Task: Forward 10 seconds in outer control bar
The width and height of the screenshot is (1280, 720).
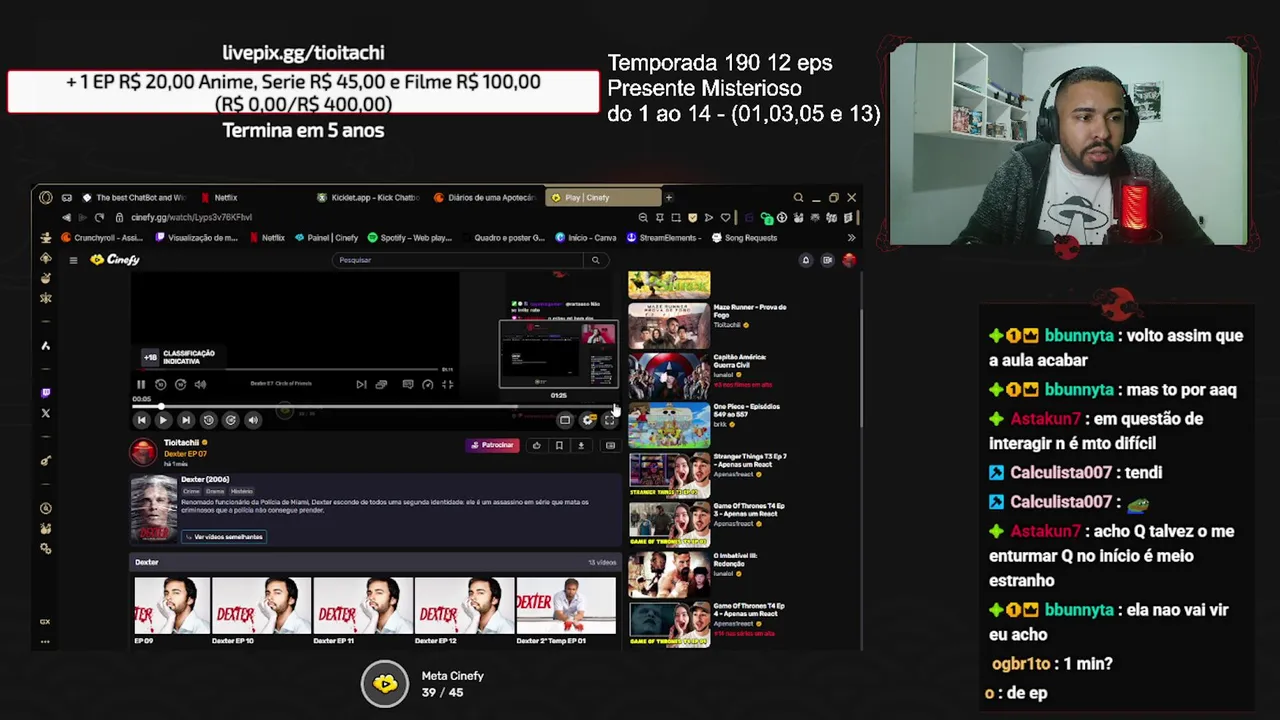Action: 230,420
